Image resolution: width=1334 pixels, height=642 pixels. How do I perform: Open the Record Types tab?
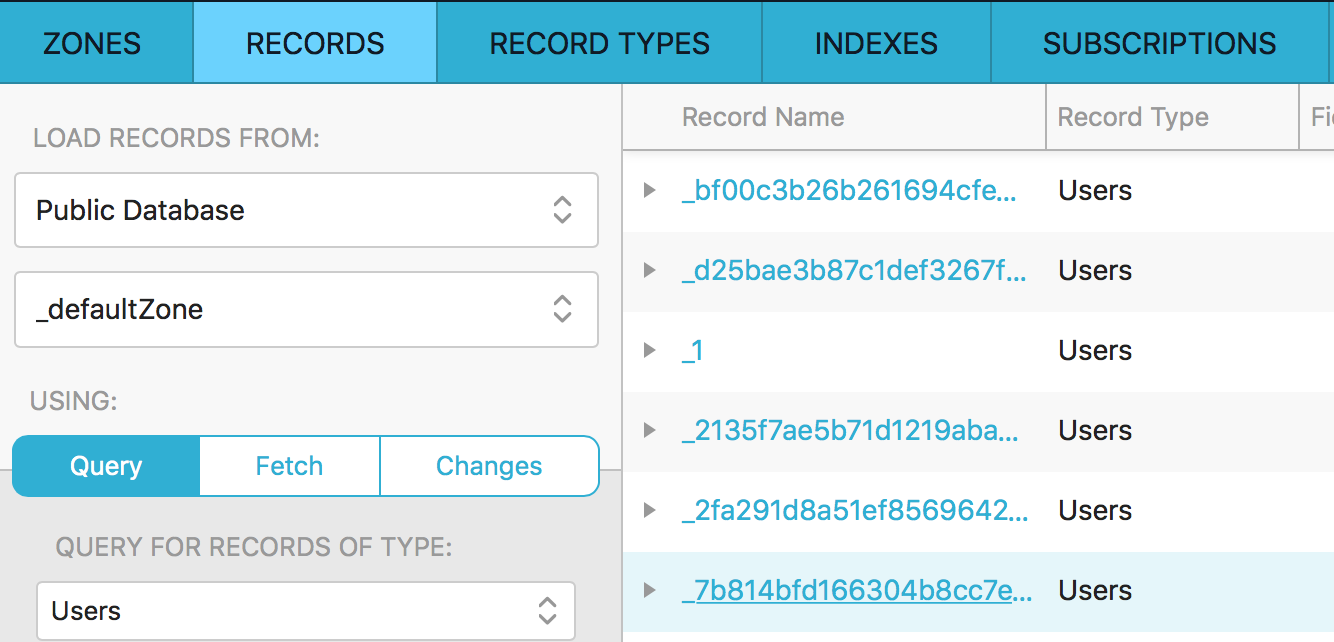599,44
